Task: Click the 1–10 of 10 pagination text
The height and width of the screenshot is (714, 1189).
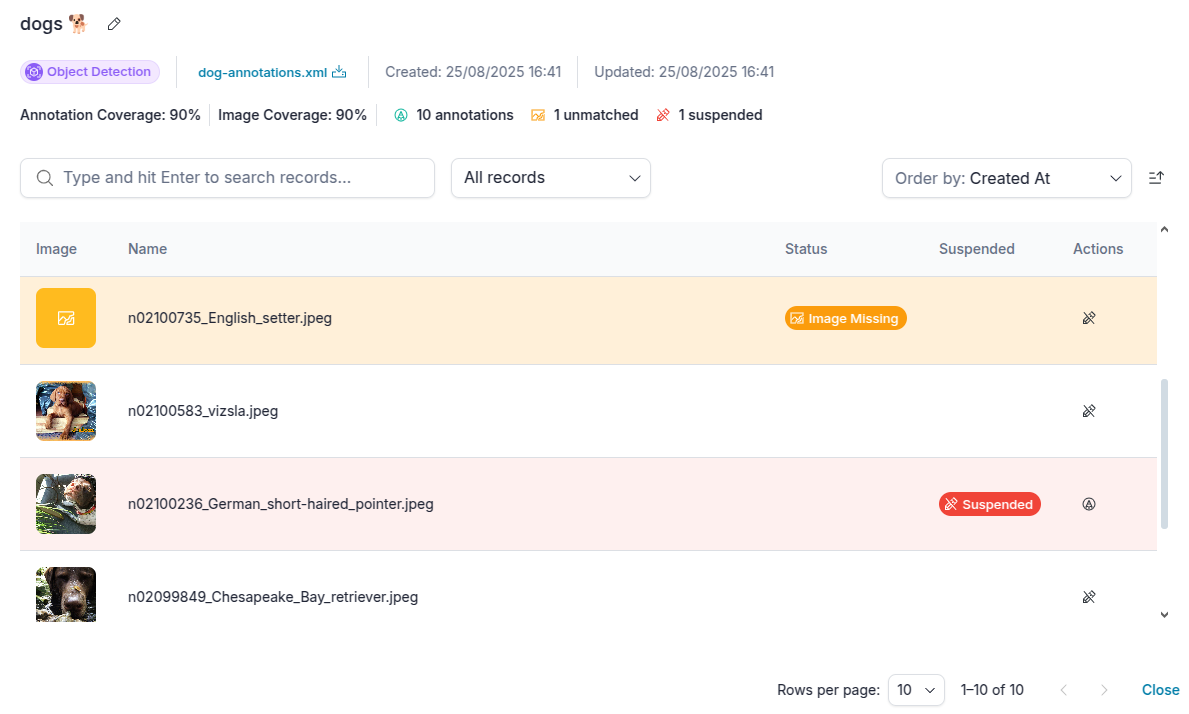Action: pyautogui.click(x=992, y=691)
